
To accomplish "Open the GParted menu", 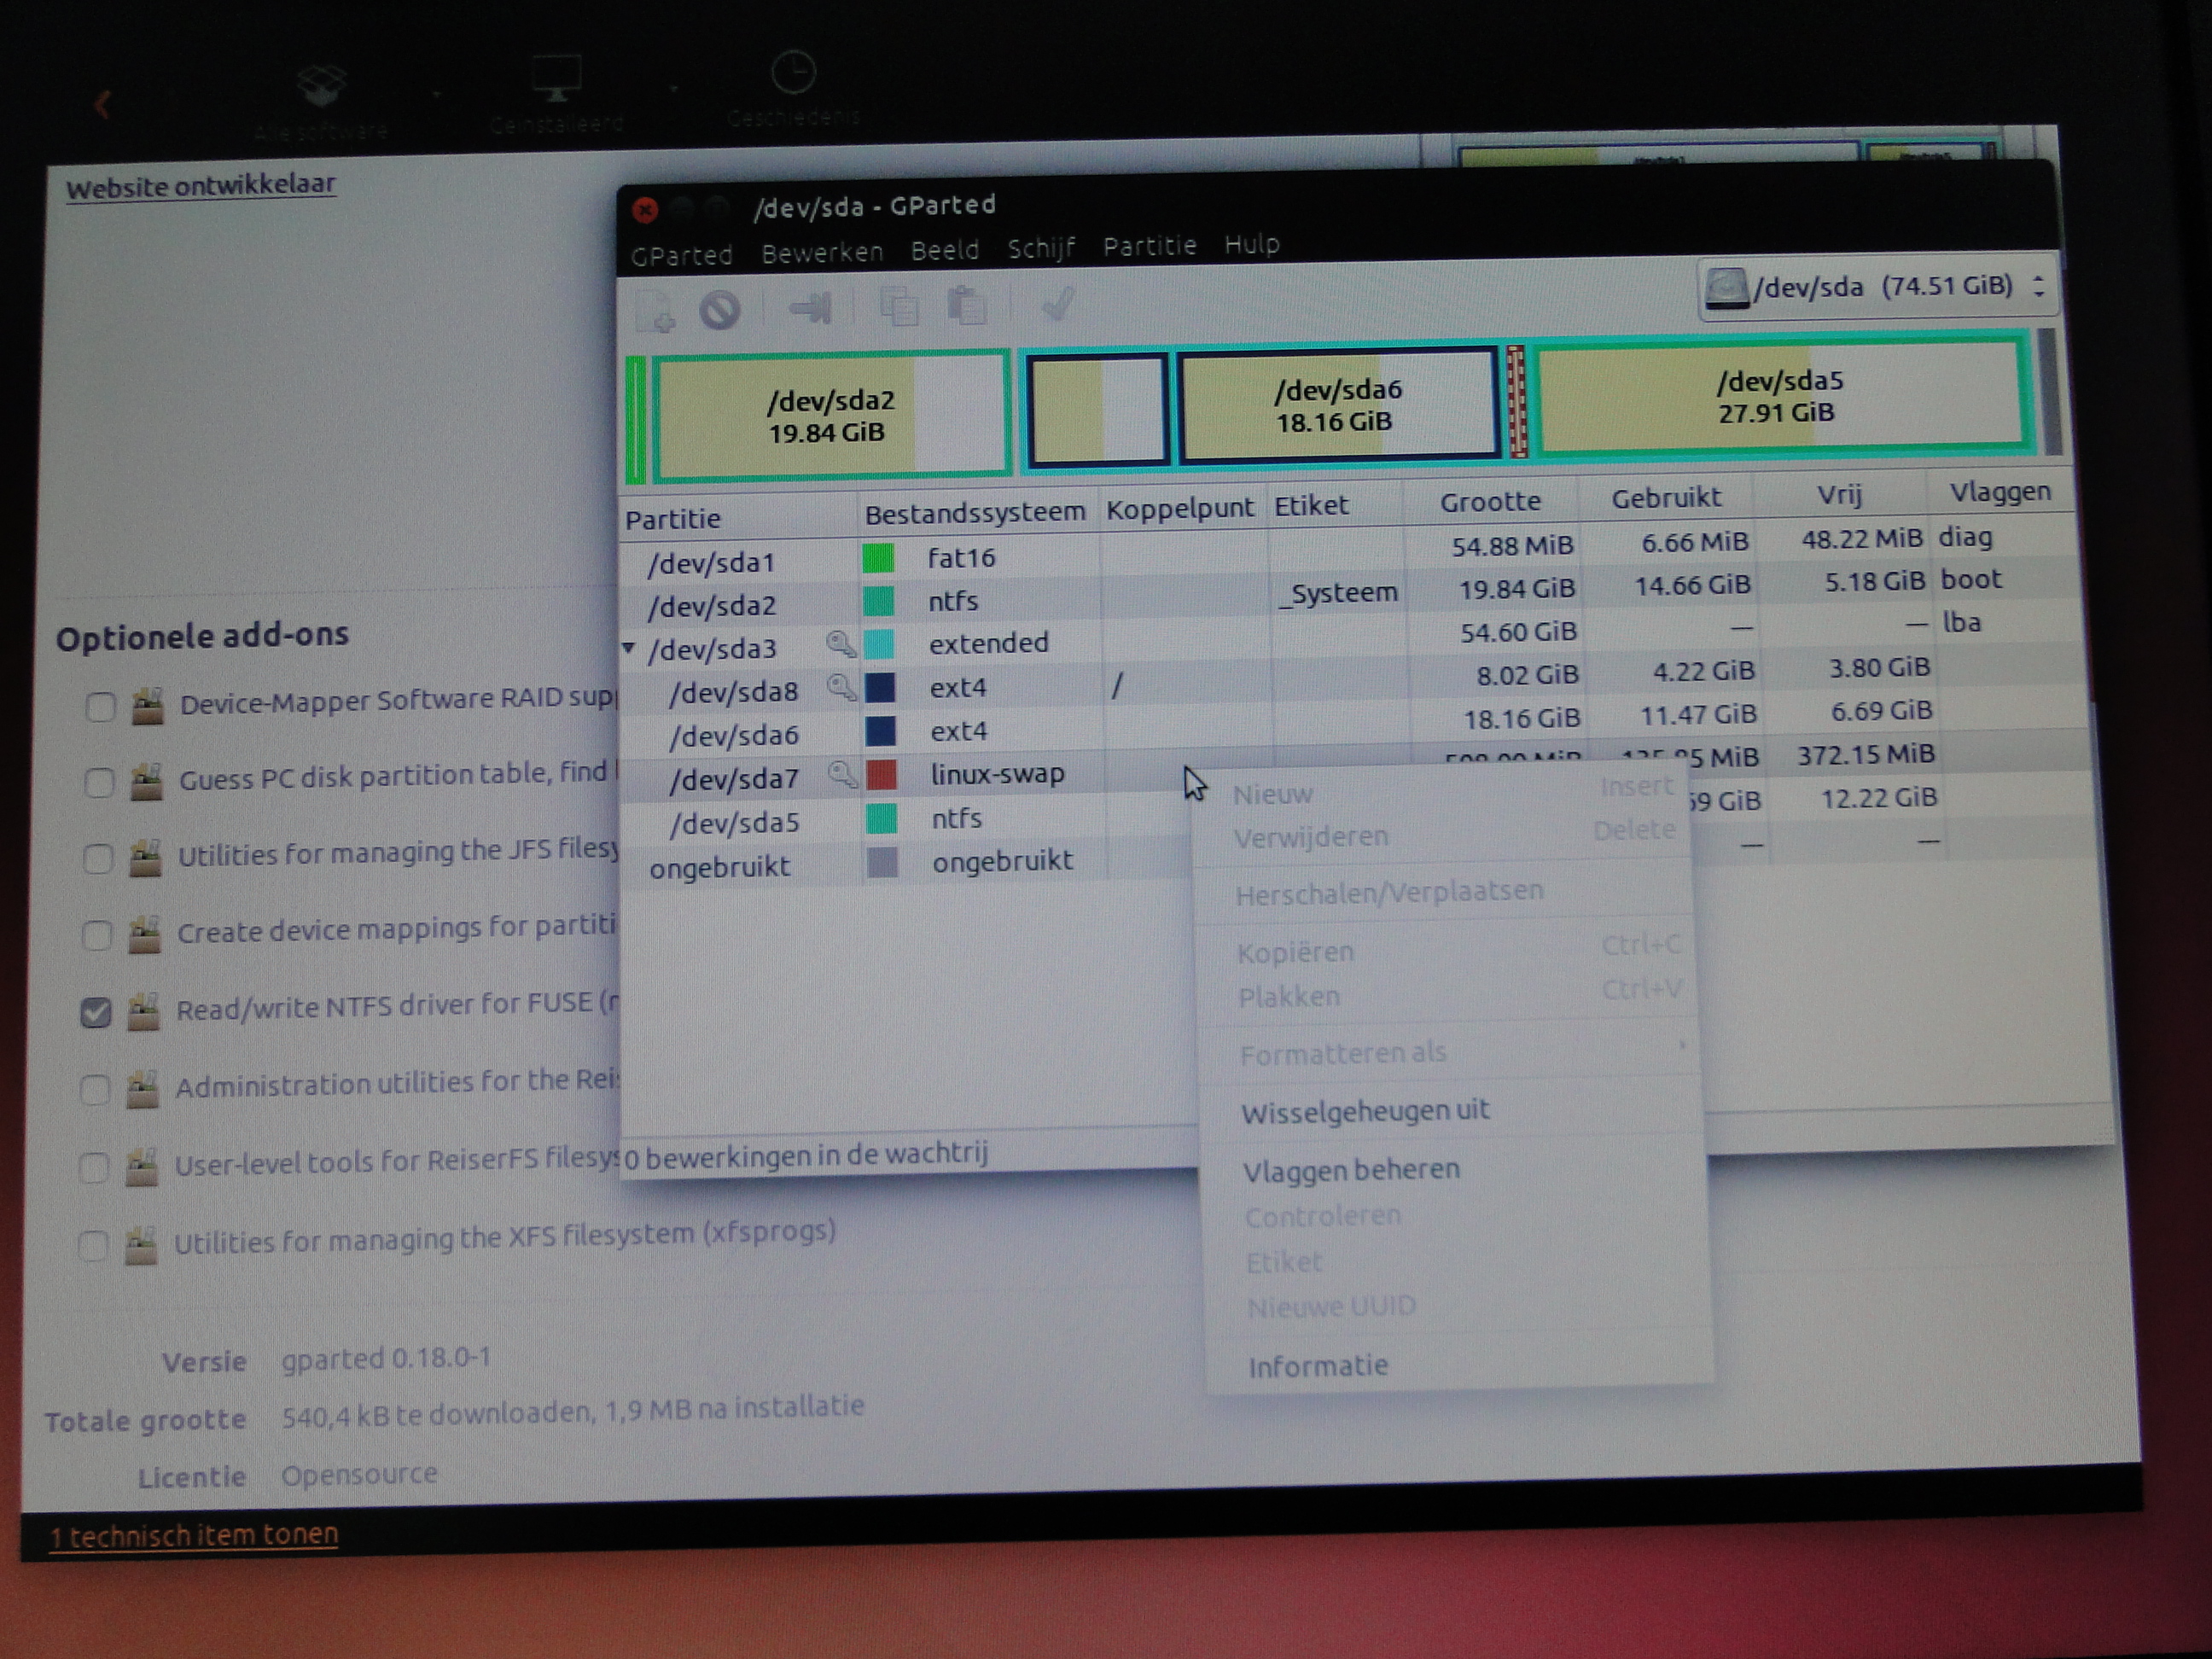I will [681, 256].
